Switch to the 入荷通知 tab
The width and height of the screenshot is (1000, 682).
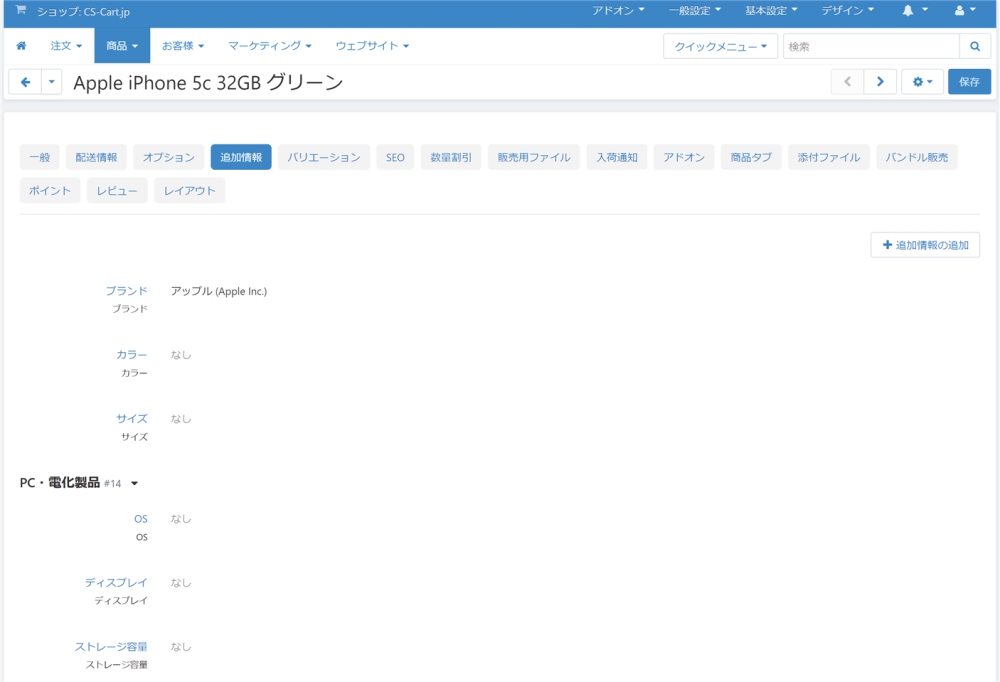[x=617, y=158]
